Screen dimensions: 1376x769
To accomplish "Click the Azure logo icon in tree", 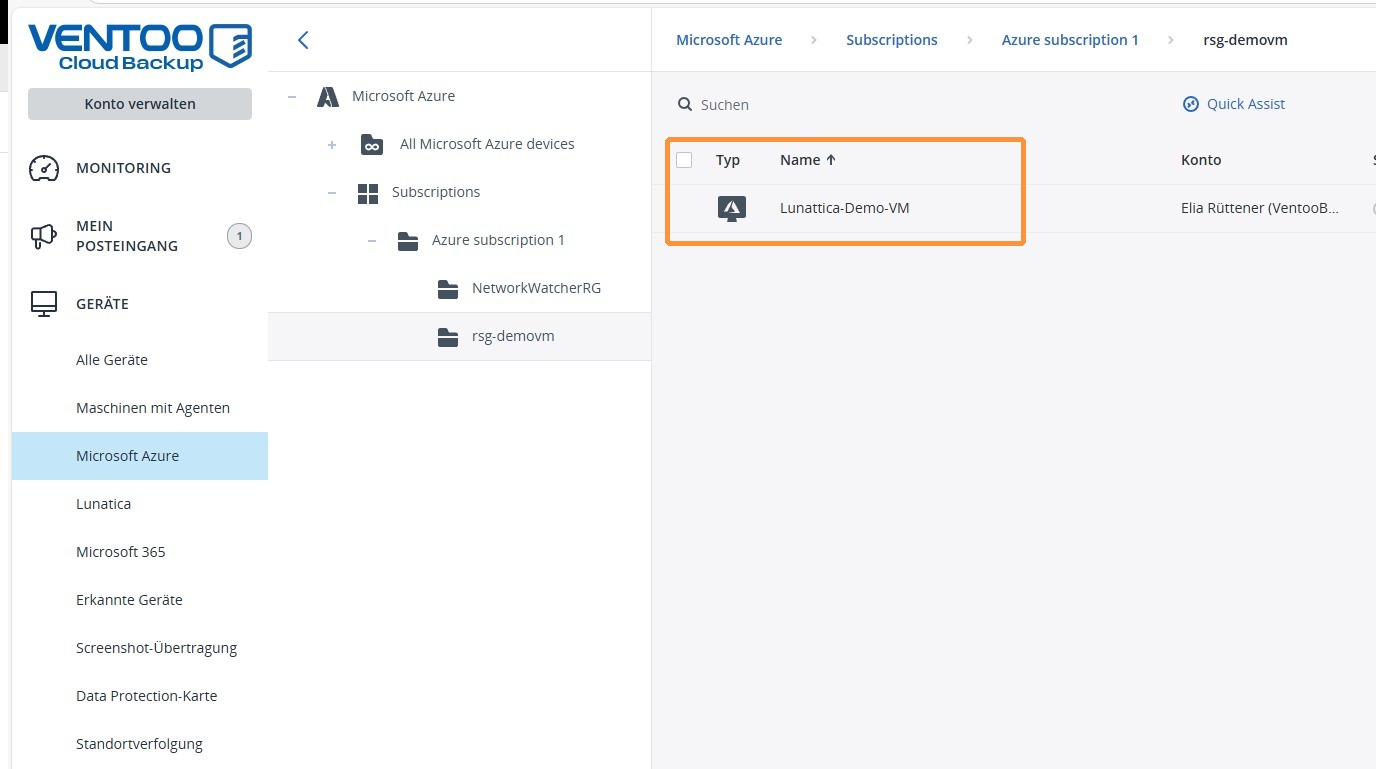I will pyautogui.click(x=328, y=96).
